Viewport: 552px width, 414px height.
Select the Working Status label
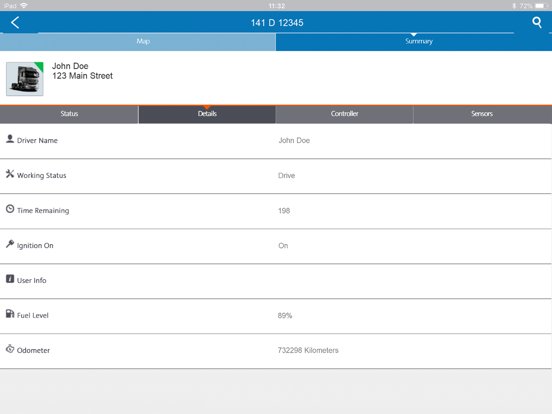coord(42,175)
